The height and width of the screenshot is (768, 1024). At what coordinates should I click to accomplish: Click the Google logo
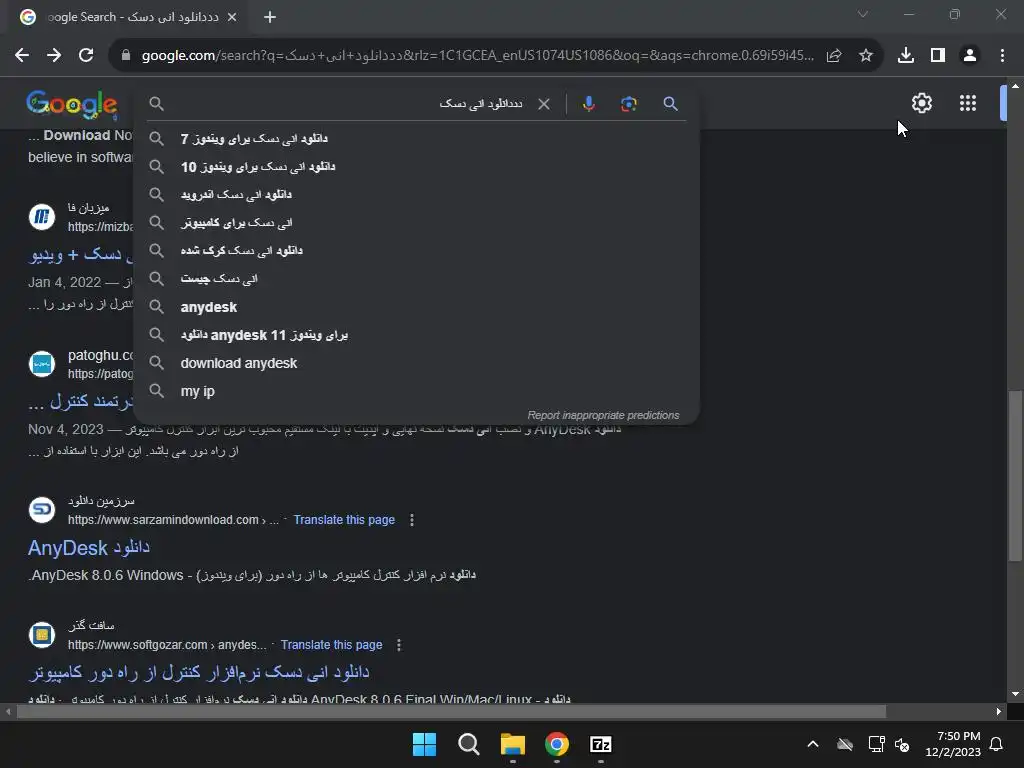72,104
